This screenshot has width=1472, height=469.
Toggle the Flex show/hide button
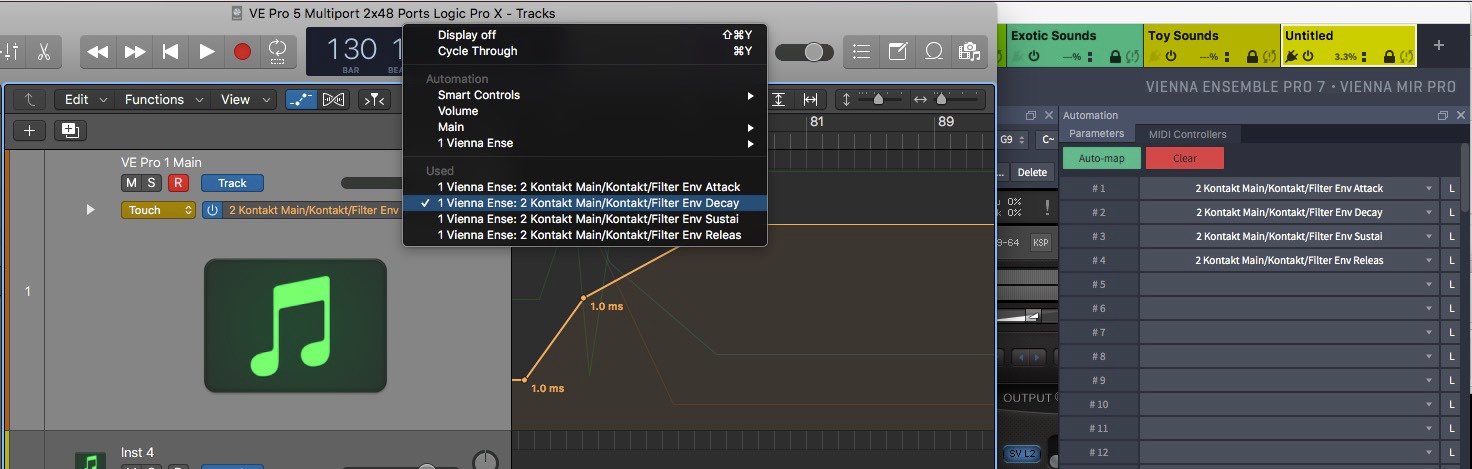[334, 99]
